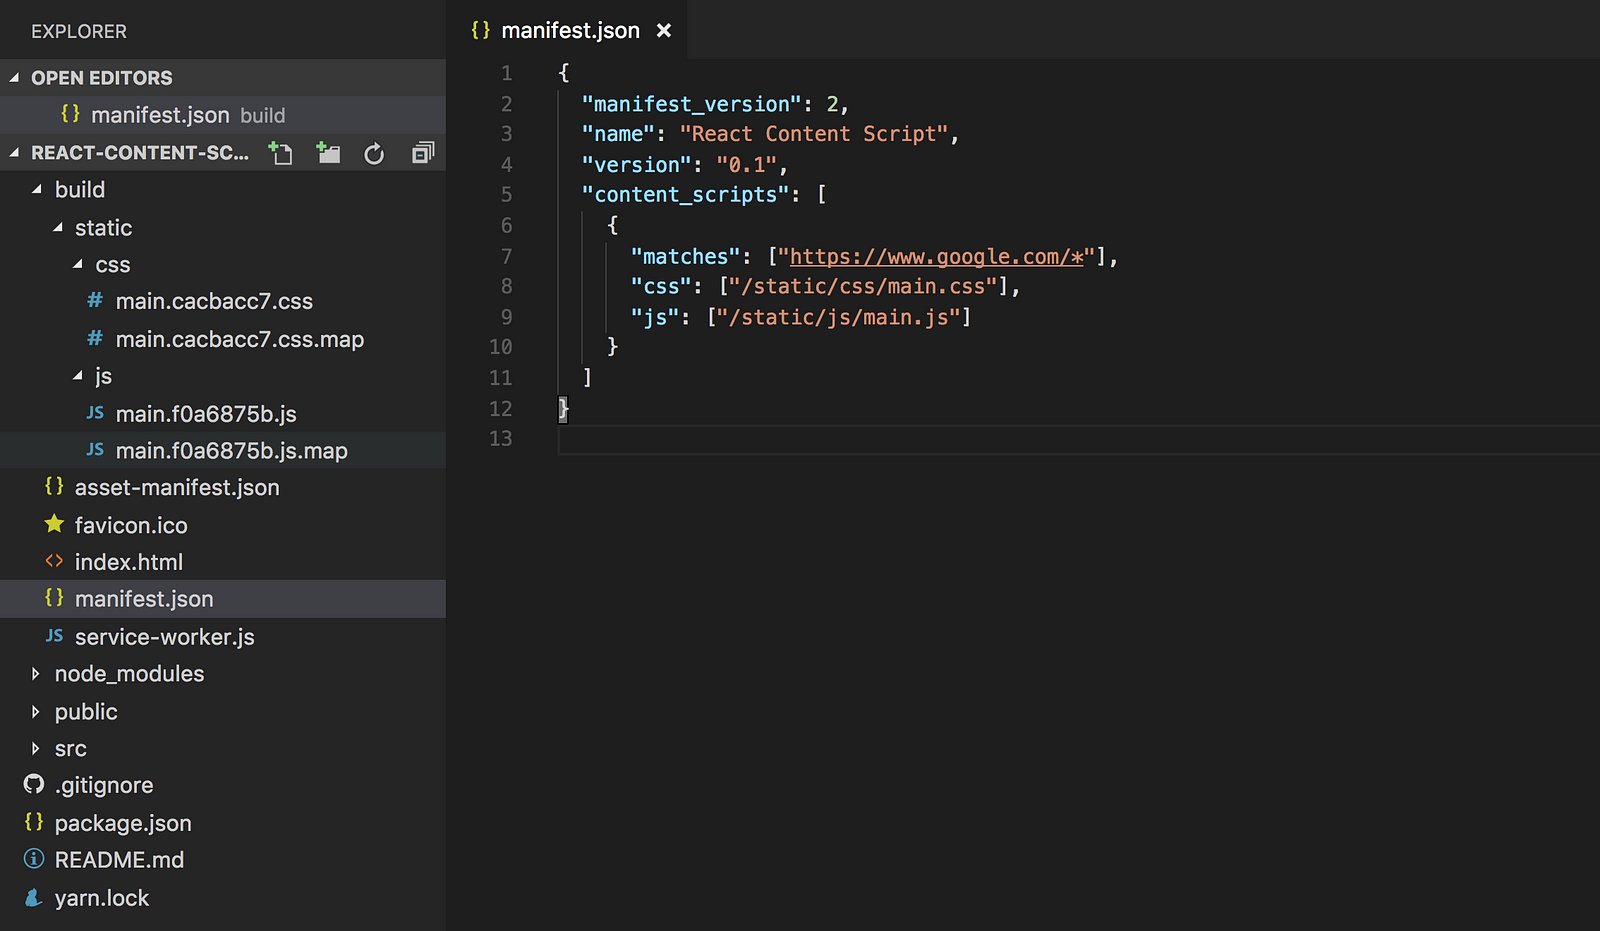The width and height of the screenshot is (1600, 931).
Task: Click the EXPLORER panel title
Action: point(79,32)
